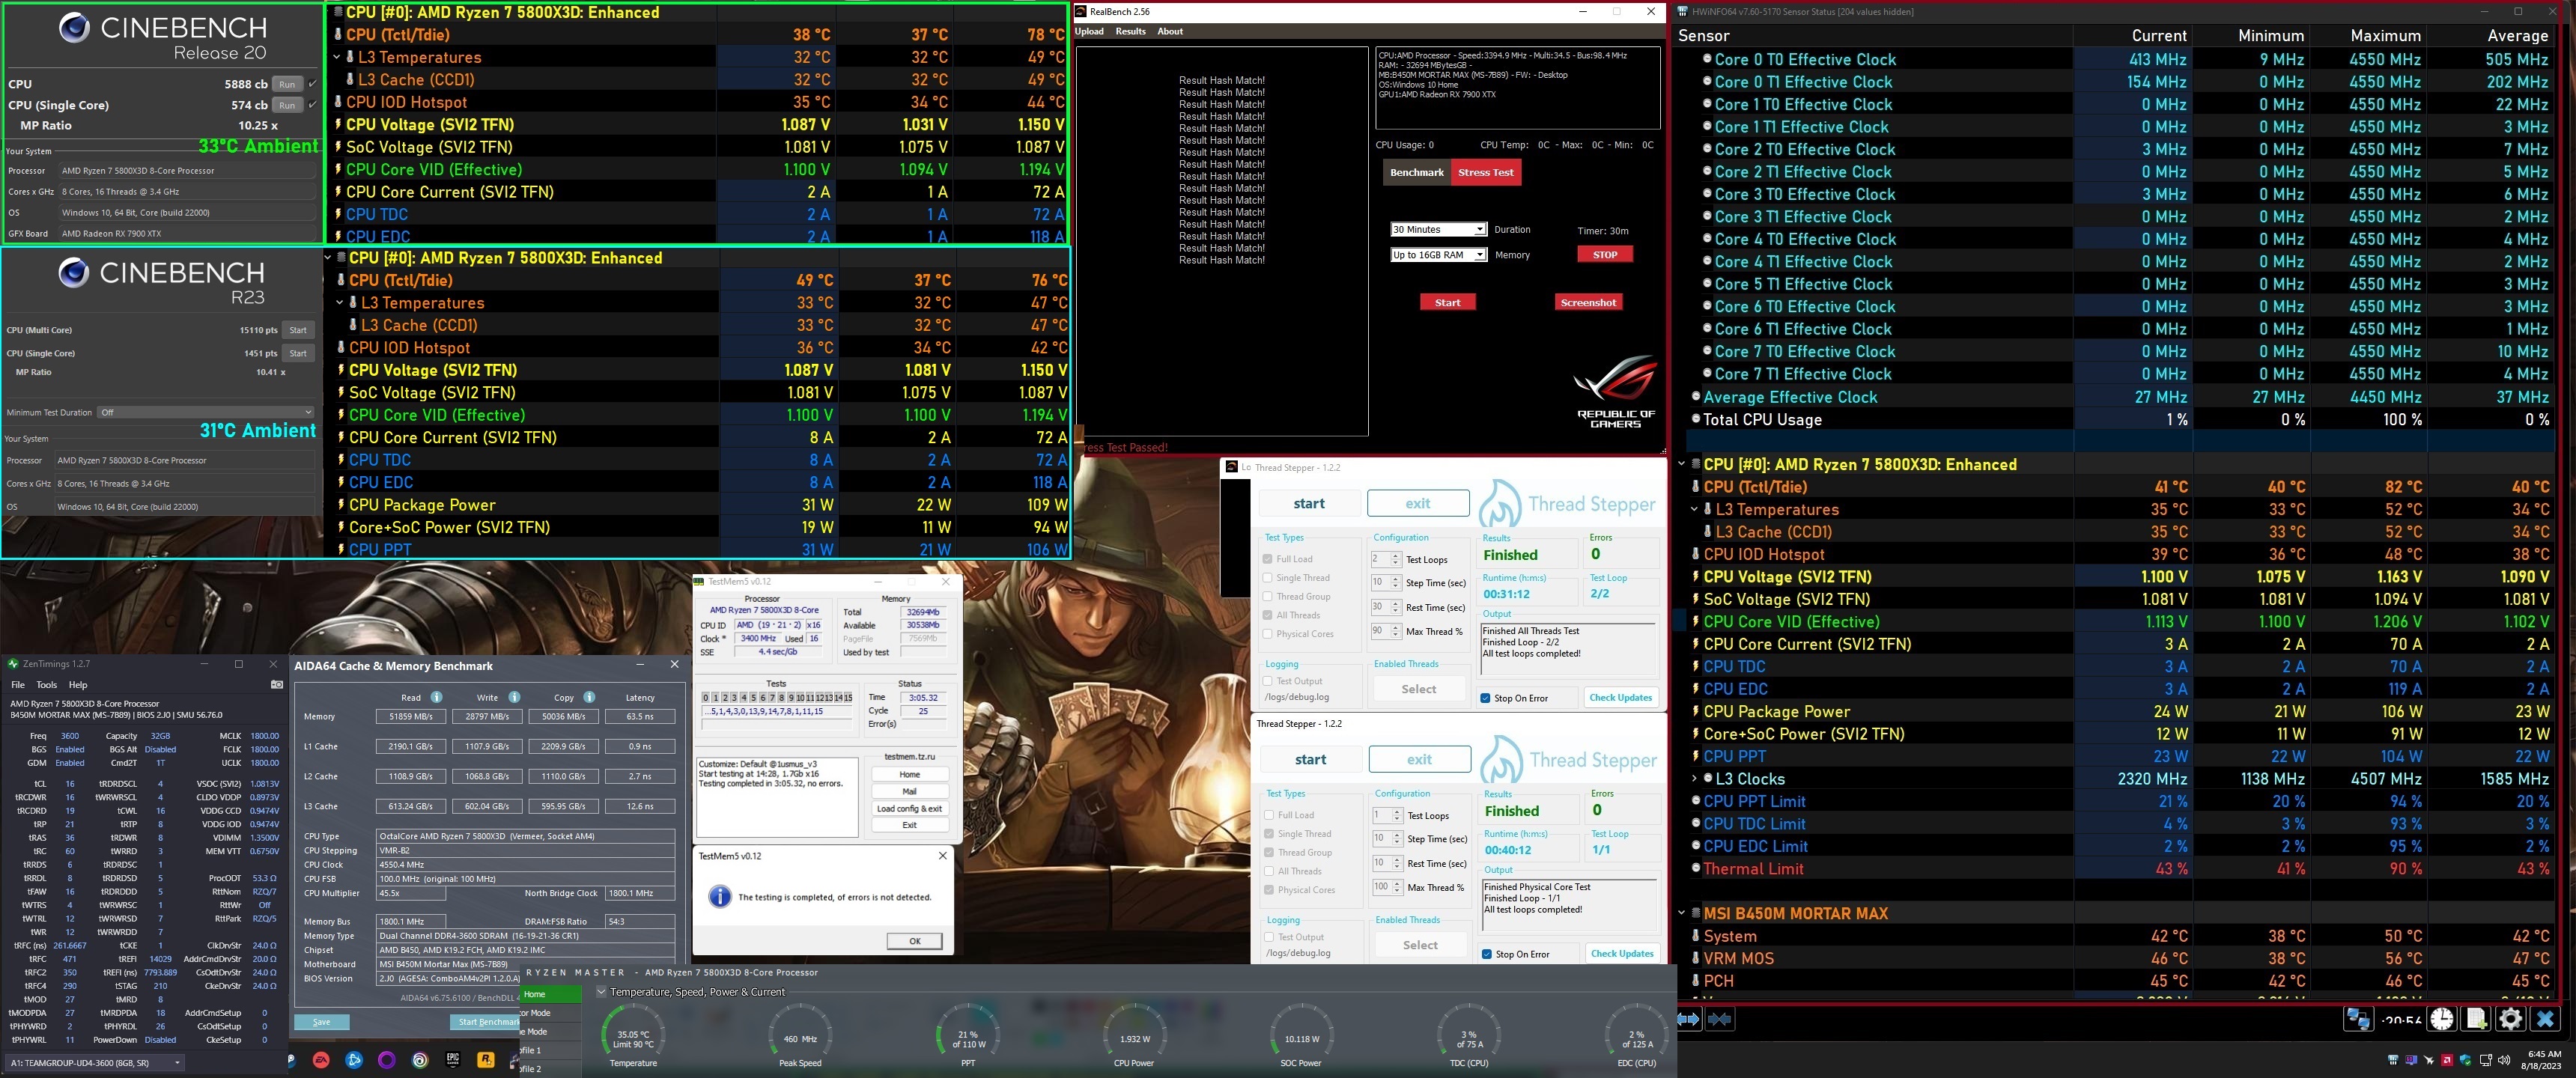Open the 30 Minutes duration dropdown
Screen dimensions: 2576x1078
click(1438, 229)
